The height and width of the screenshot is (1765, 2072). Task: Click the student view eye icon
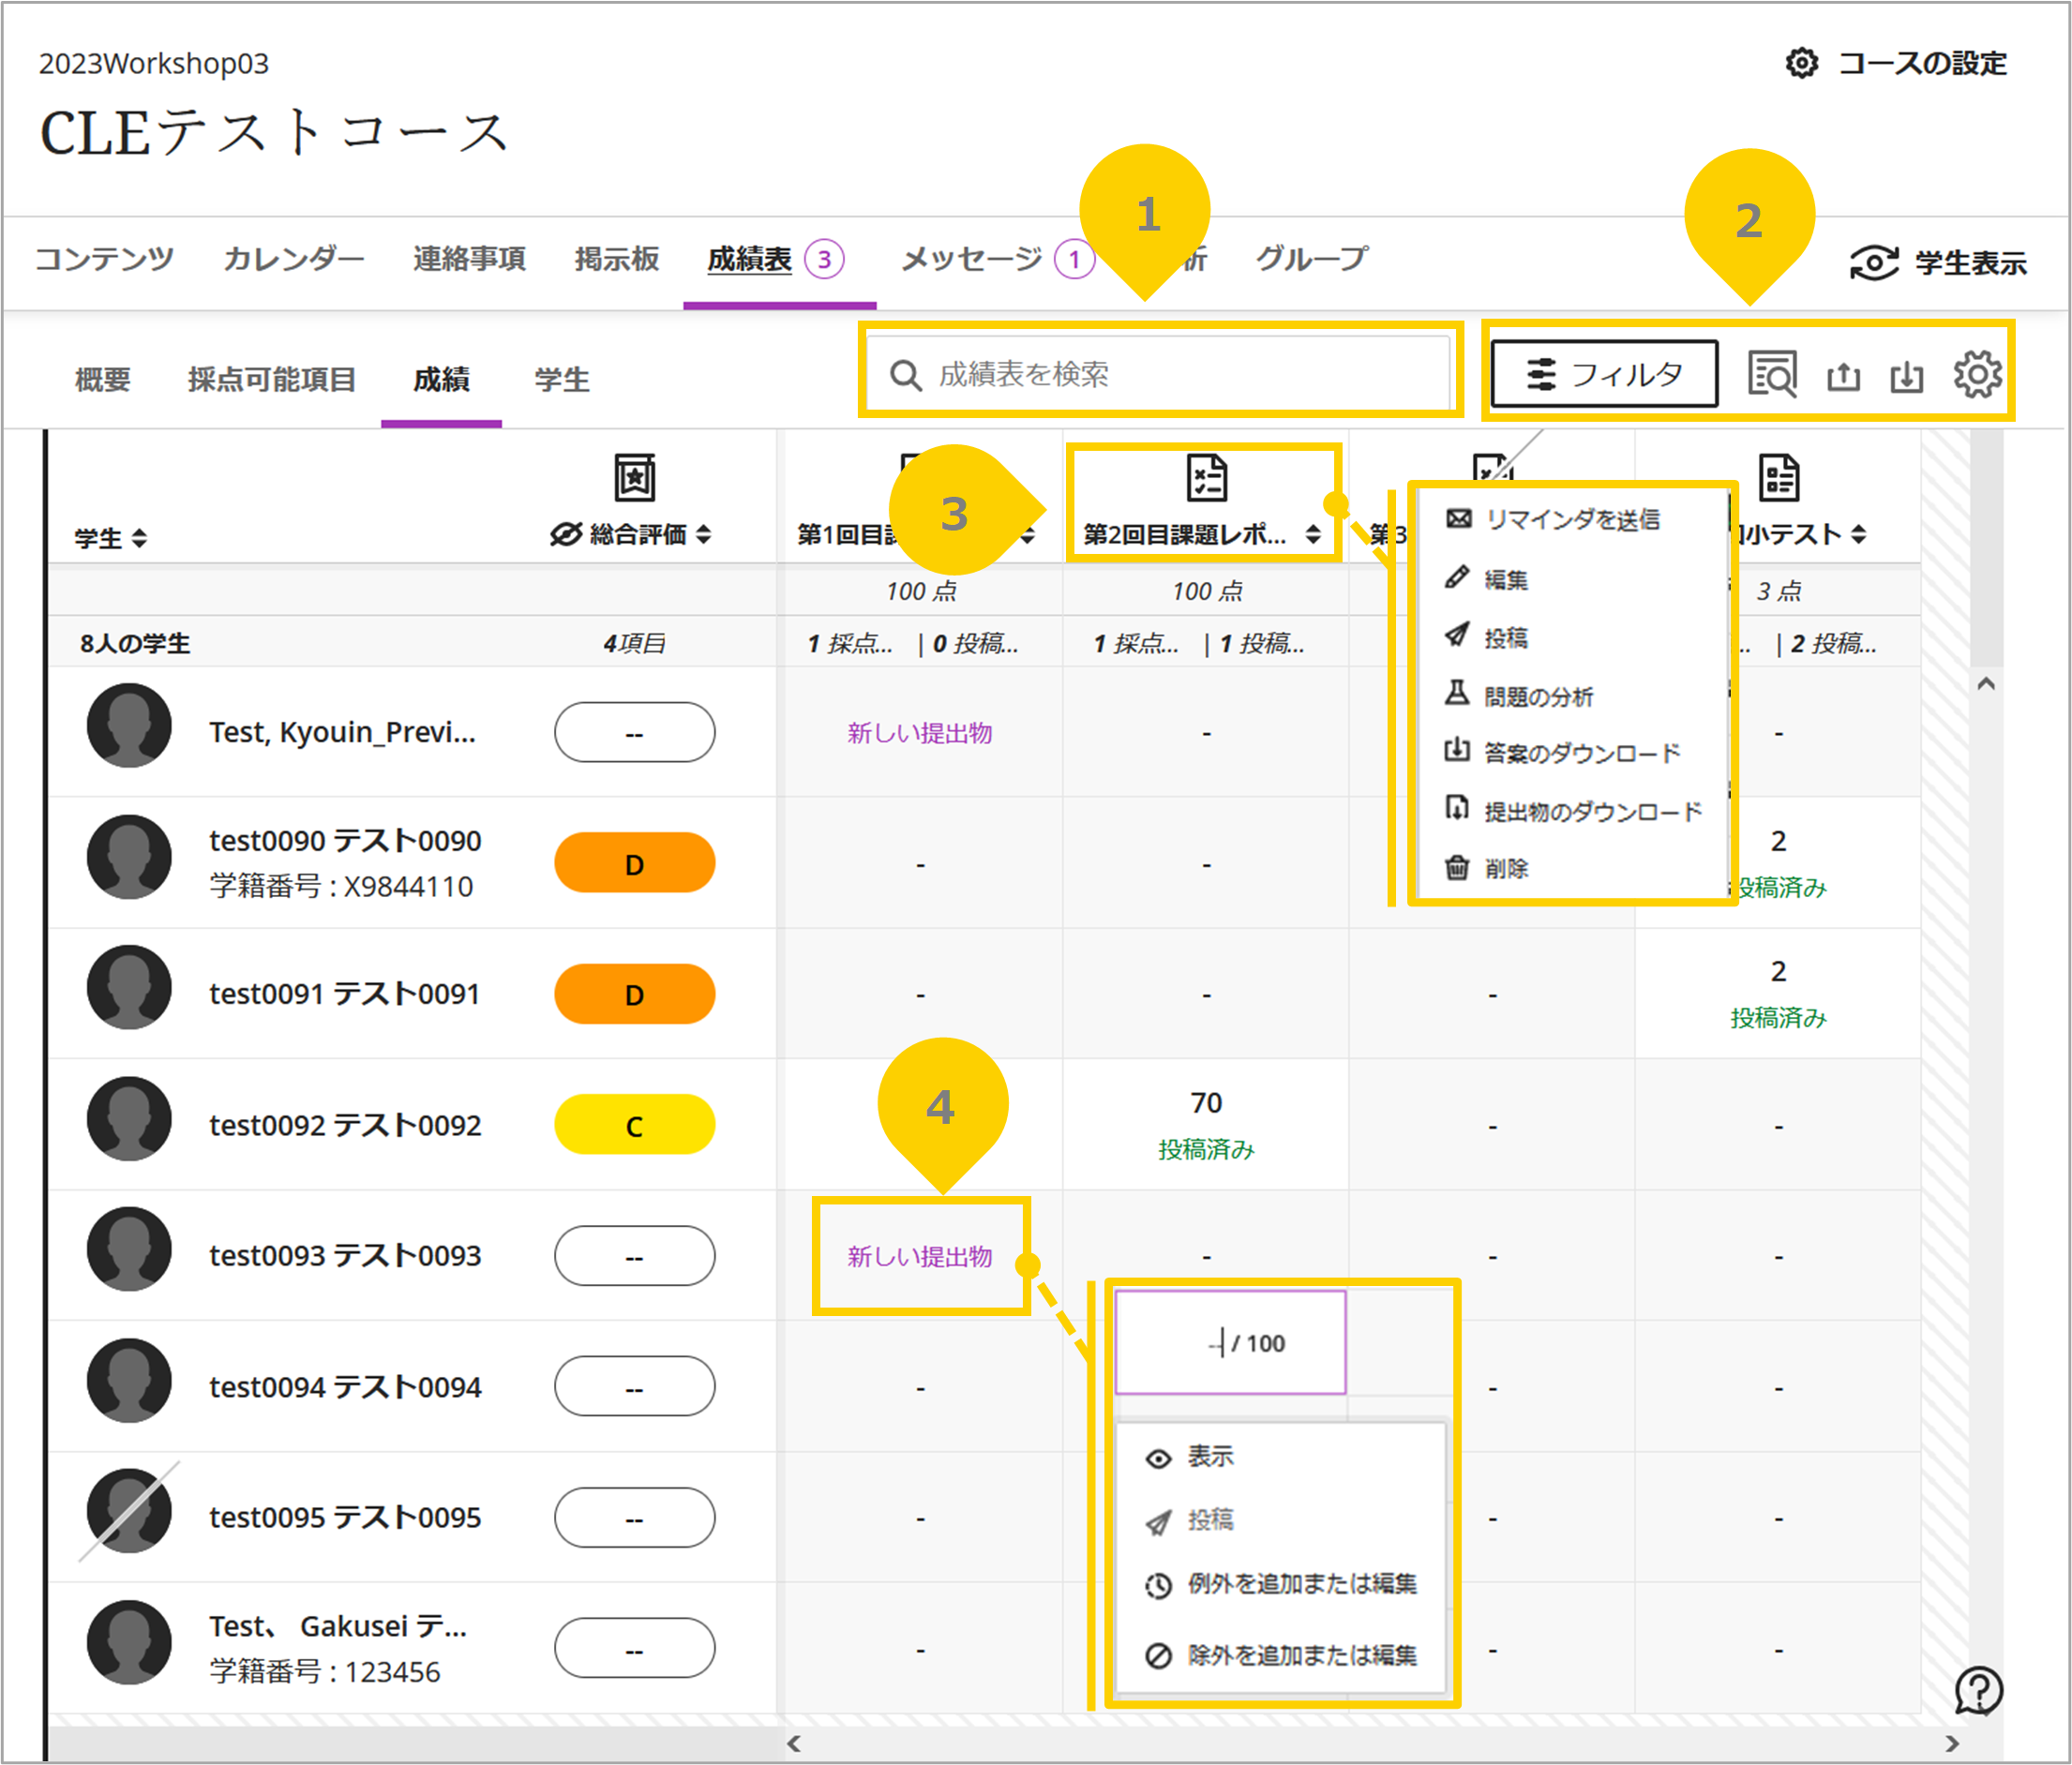[1873, 263]
